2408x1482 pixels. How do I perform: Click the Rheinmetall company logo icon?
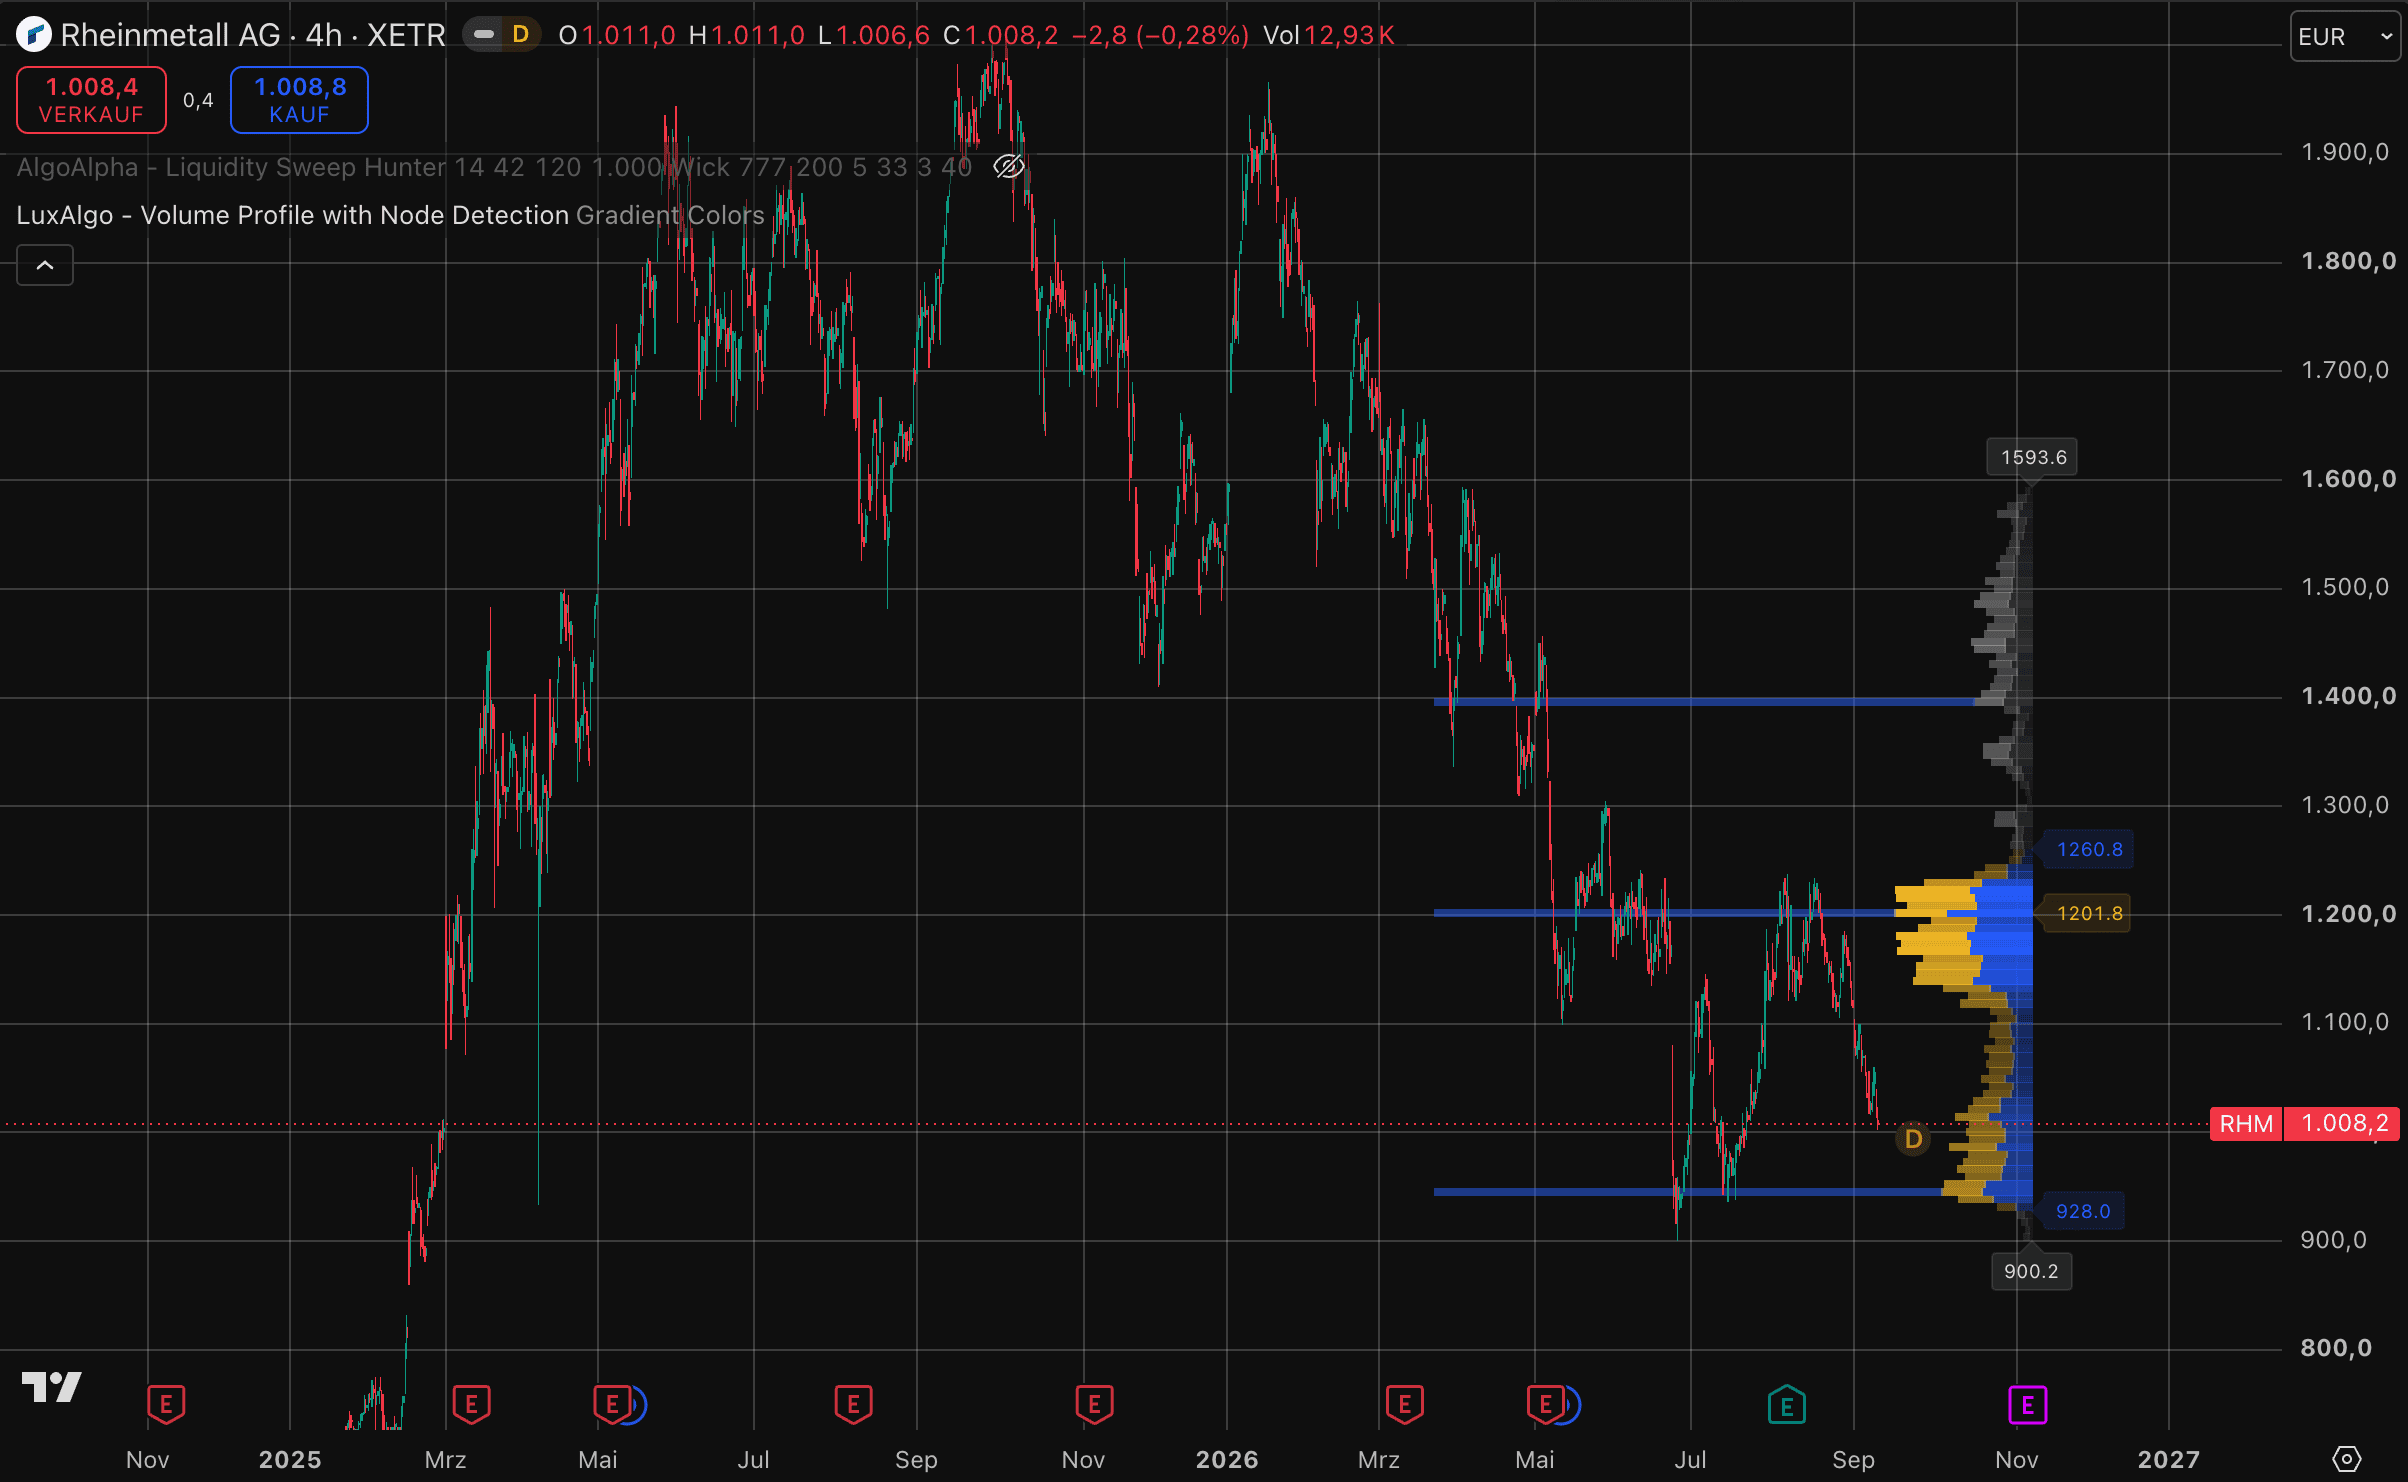pos(33,35)
